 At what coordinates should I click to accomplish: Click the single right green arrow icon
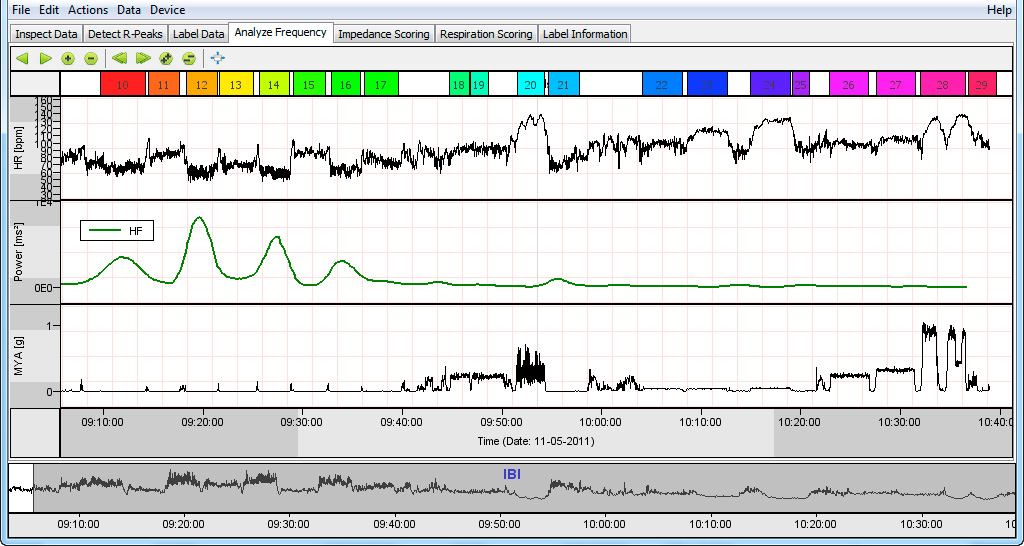(x=45, y=59)
